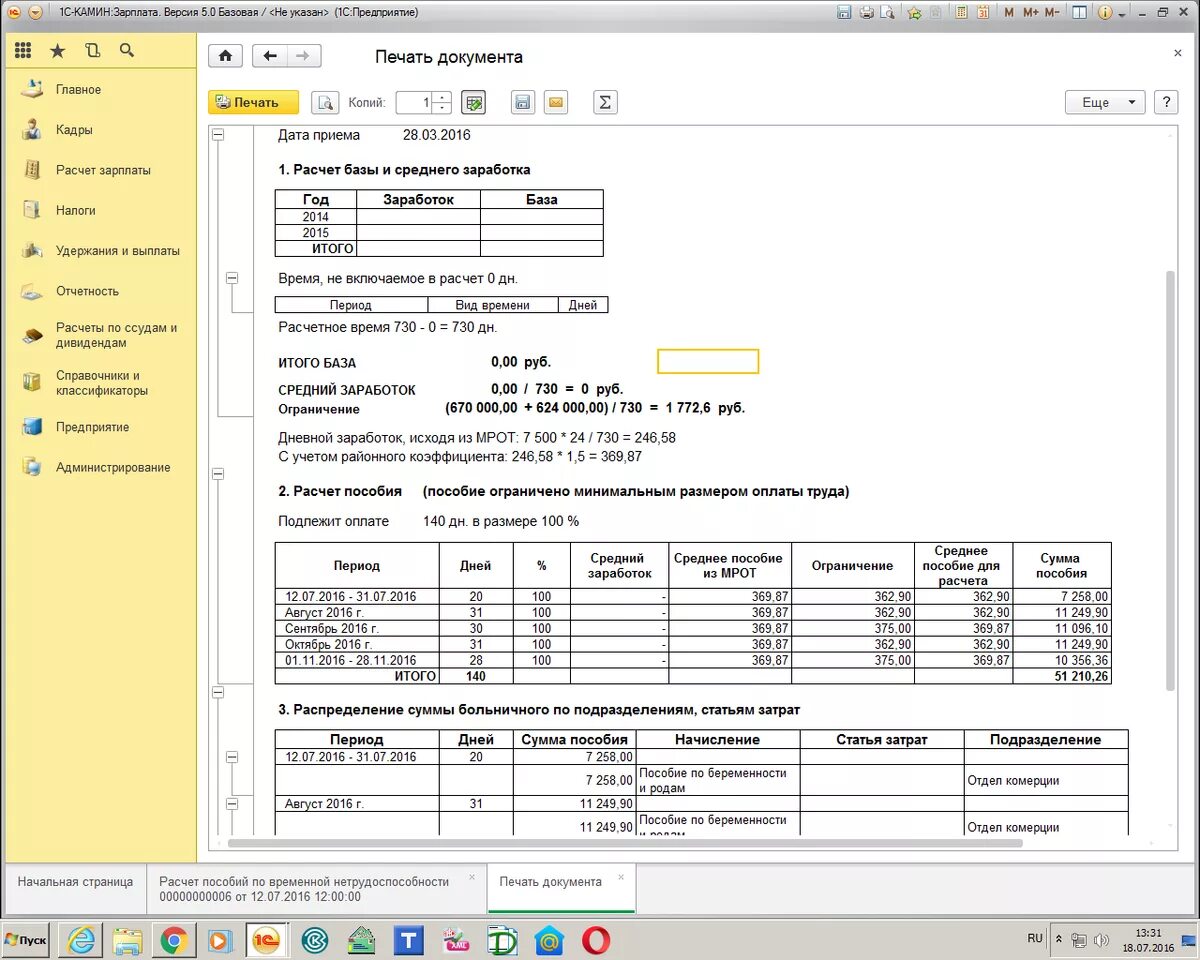Send the document by email envelope icon

click(x=555, y=102)
